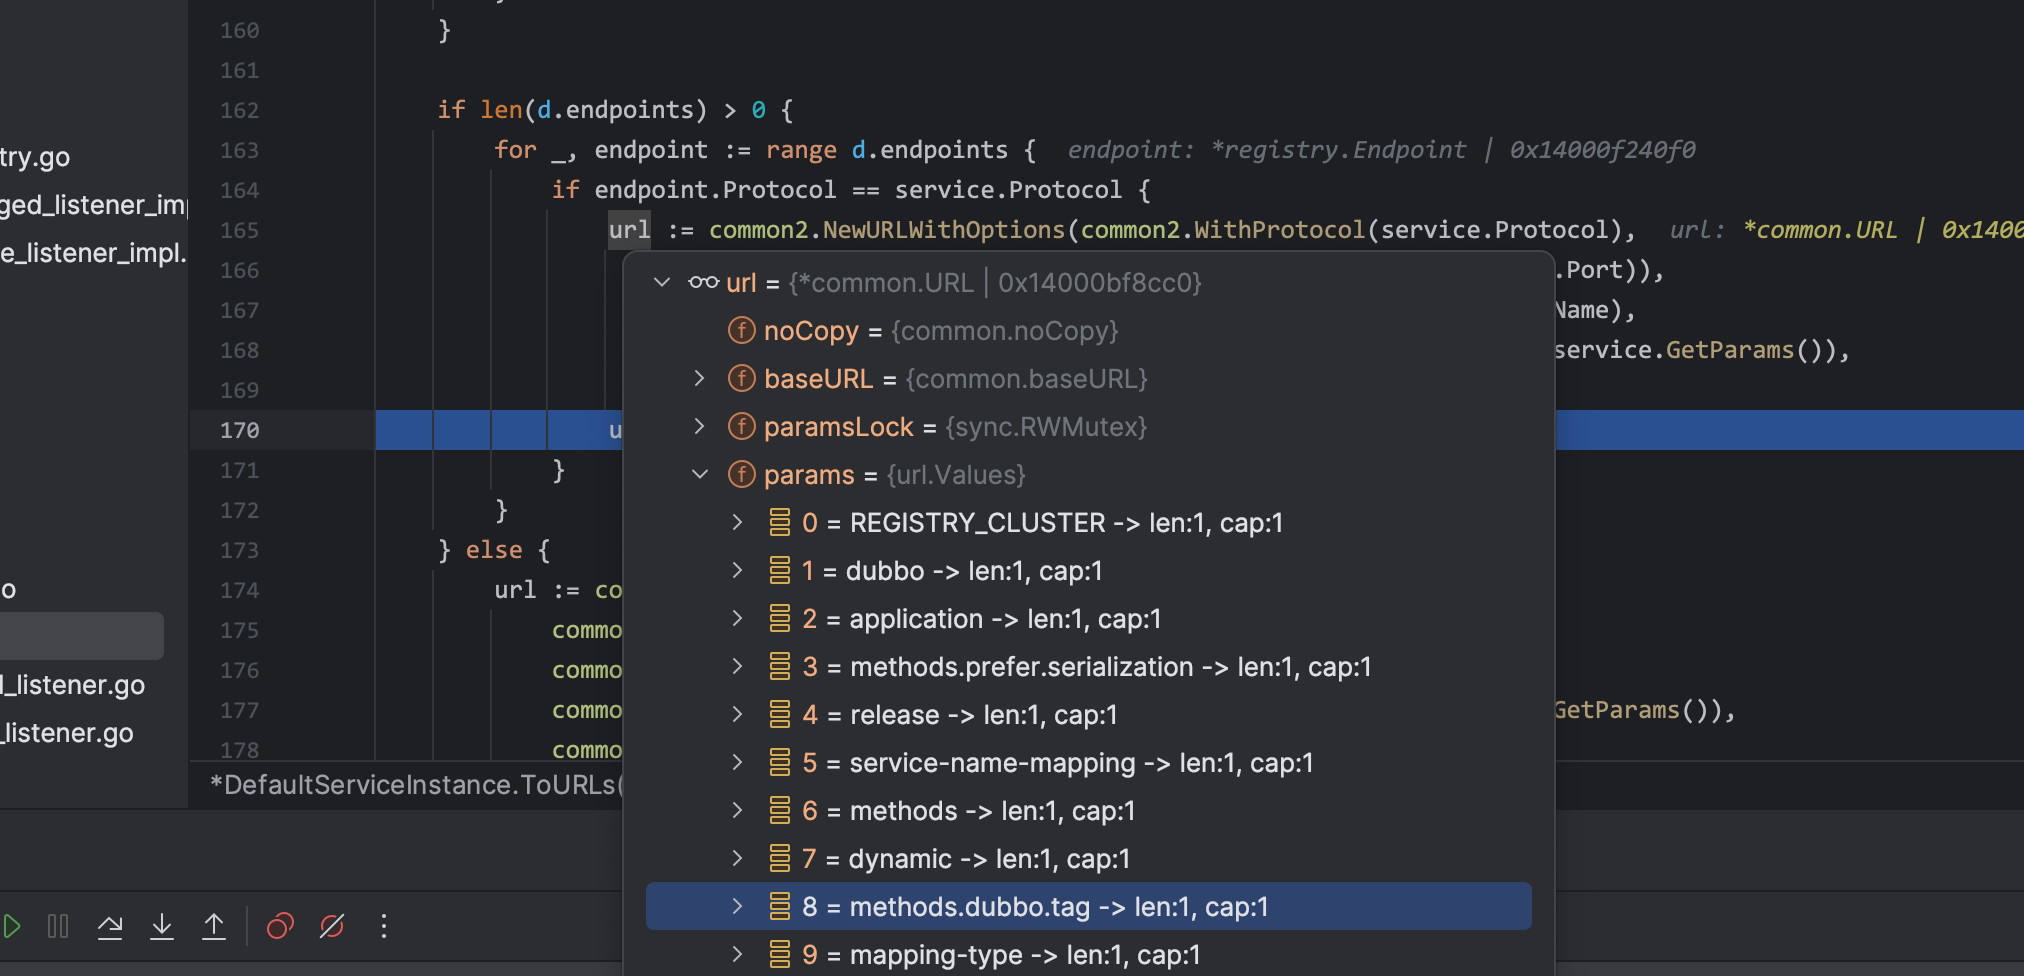Click the params field icon
The height and width of the screenshot is (976, 2024).
click(x=741, y=474)
